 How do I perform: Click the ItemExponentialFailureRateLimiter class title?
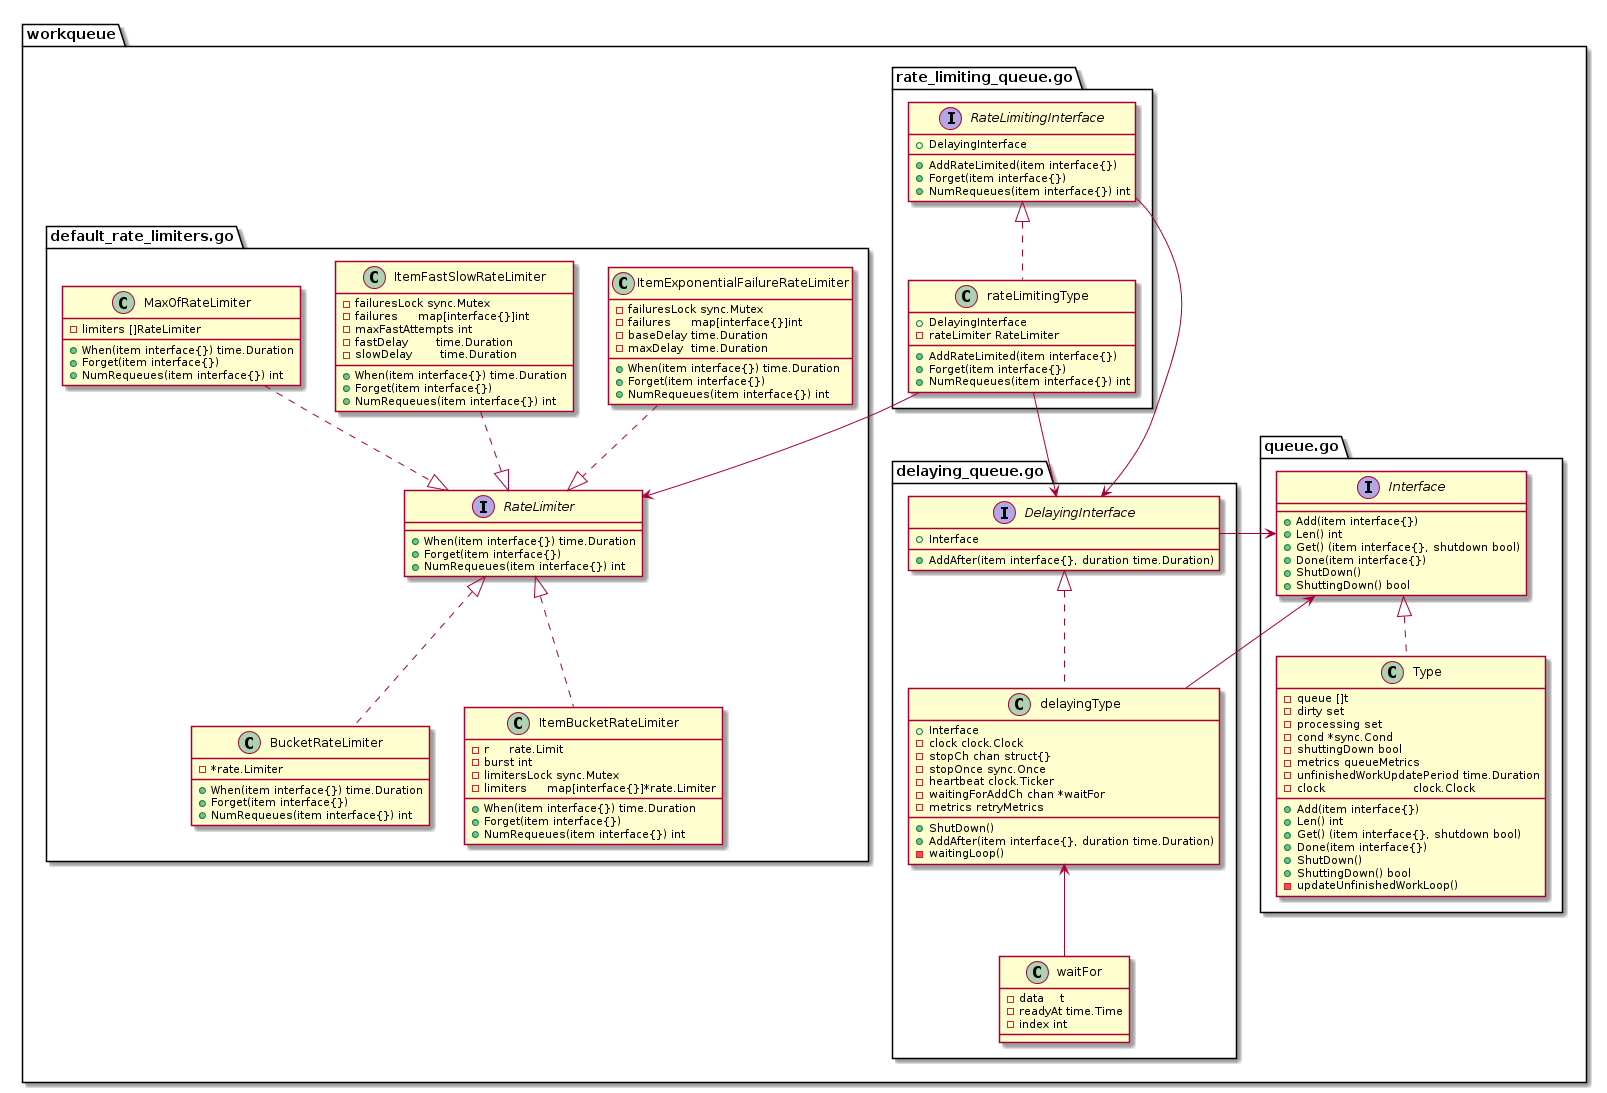[x=743, y=283]
